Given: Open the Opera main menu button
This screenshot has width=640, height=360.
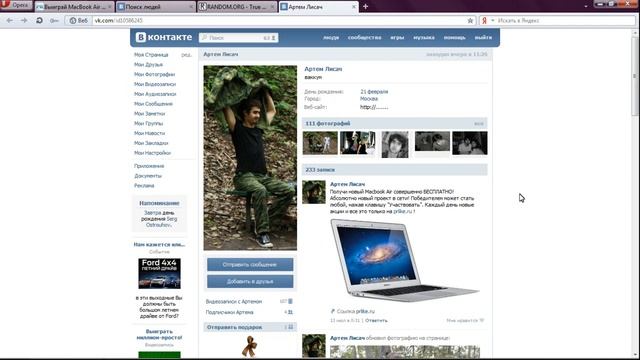Looking at the screenshot, I should click(16, 6).
